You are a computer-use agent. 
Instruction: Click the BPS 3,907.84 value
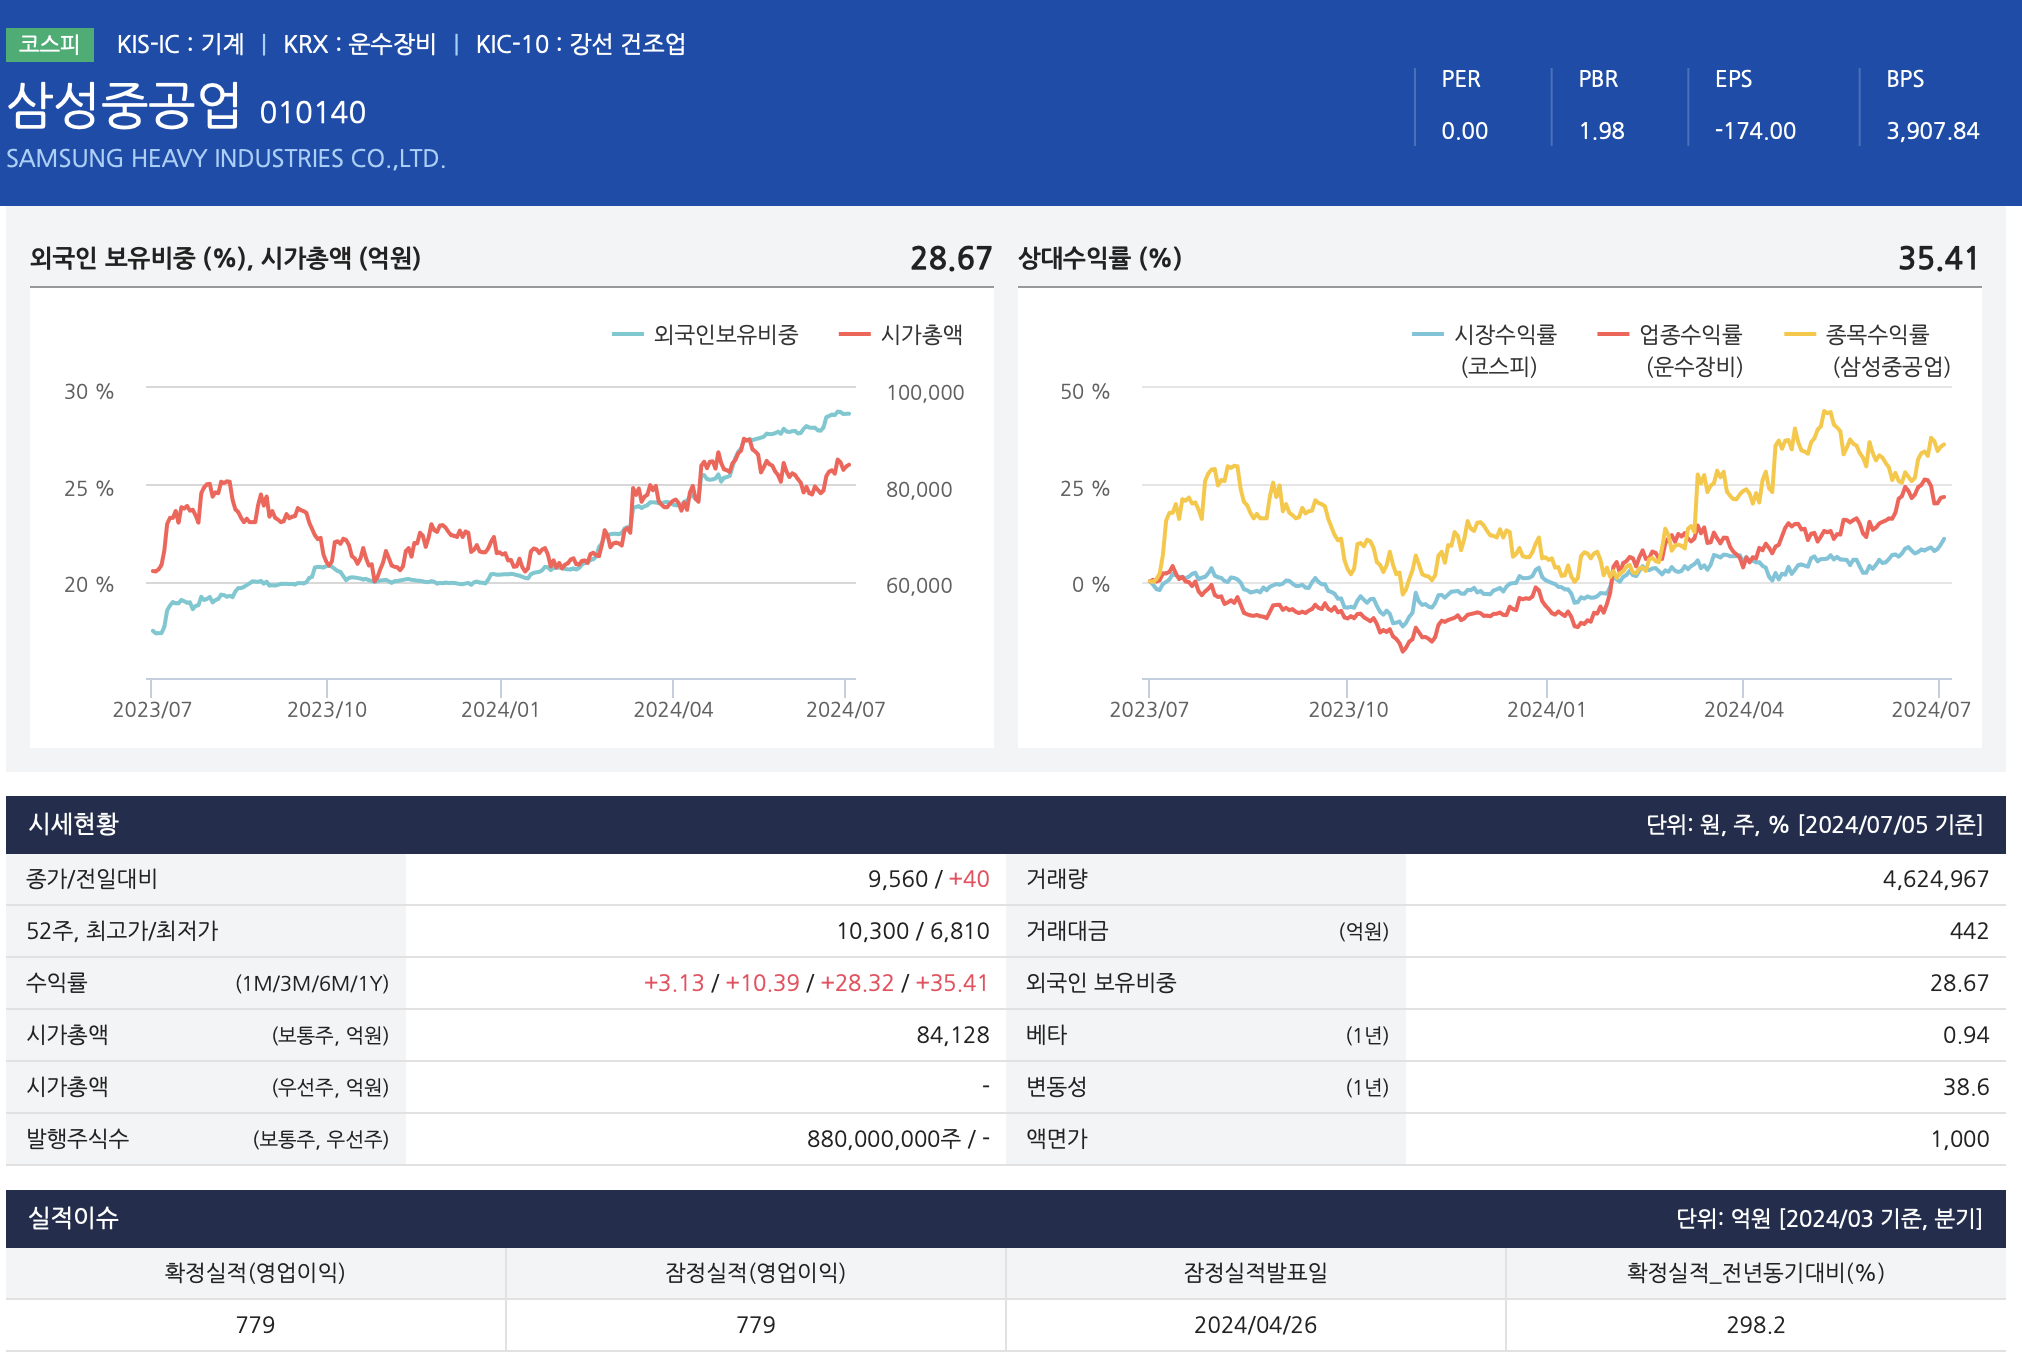point(1932,131)
